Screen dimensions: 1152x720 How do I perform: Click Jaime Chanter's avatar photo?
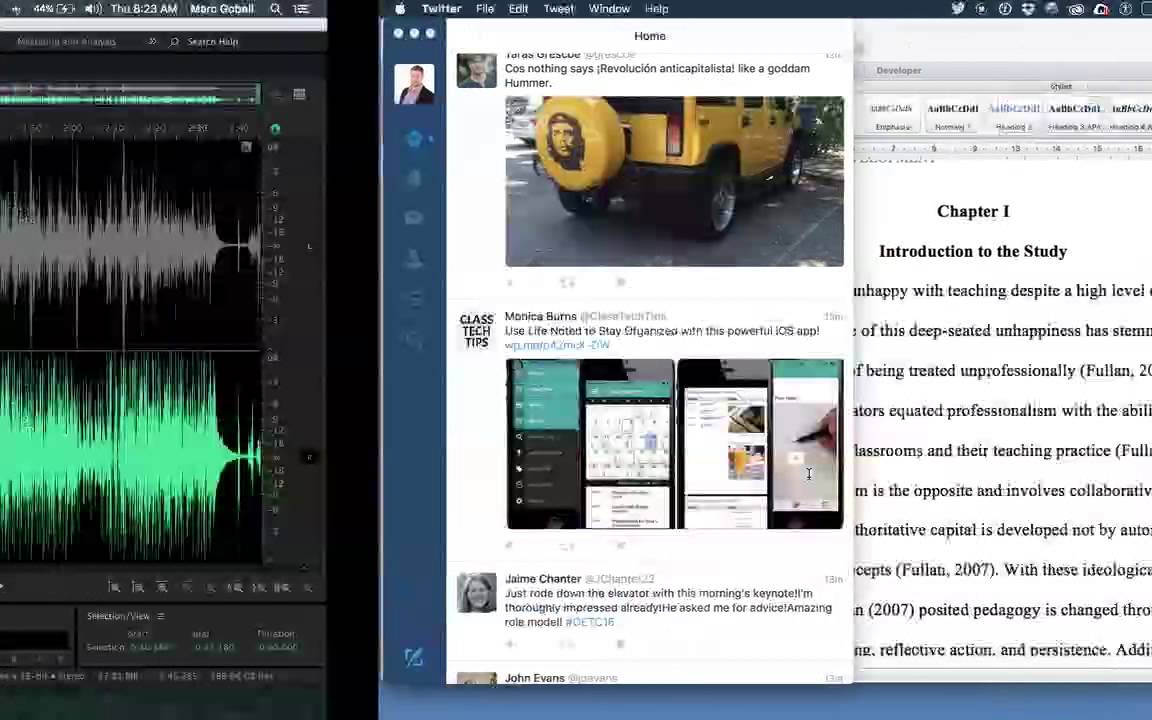point(476,593)
